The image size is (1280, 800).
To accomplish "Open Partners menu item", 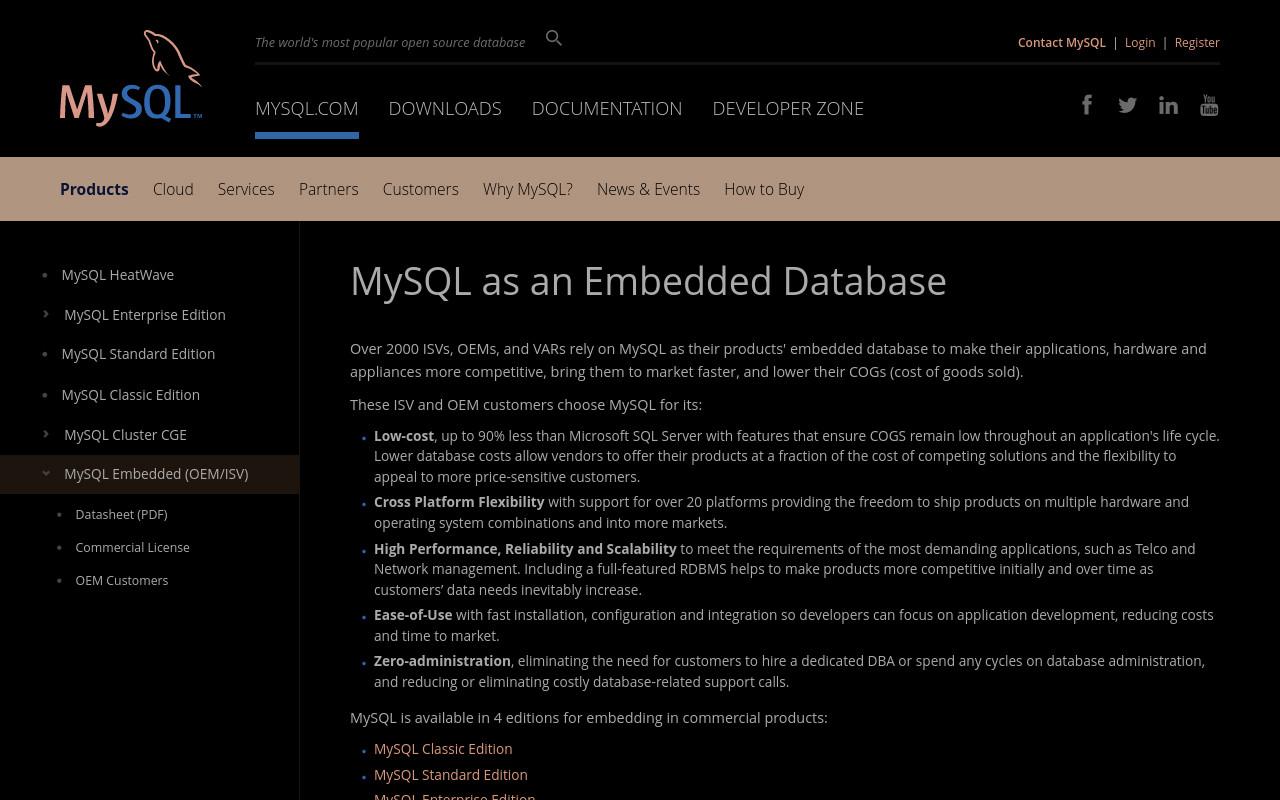I will click(328, 189).
